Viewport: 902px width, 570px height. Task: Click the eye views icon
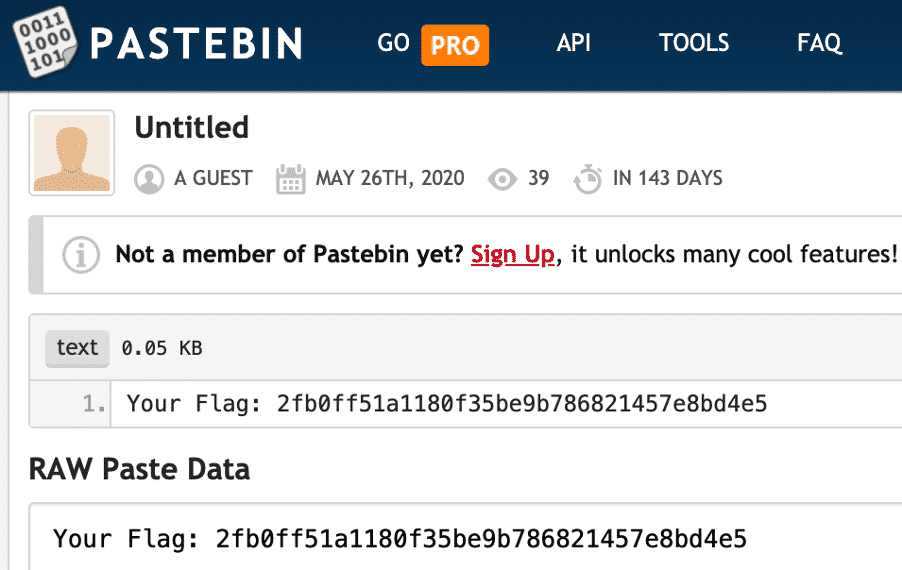click(x=502, y=179)
